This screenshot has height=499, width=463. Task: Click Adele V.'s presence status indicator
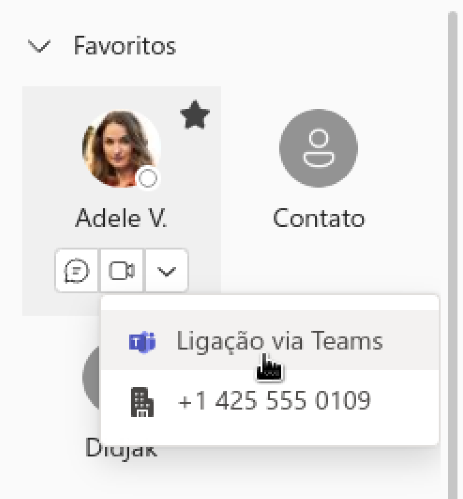[148, 178]
